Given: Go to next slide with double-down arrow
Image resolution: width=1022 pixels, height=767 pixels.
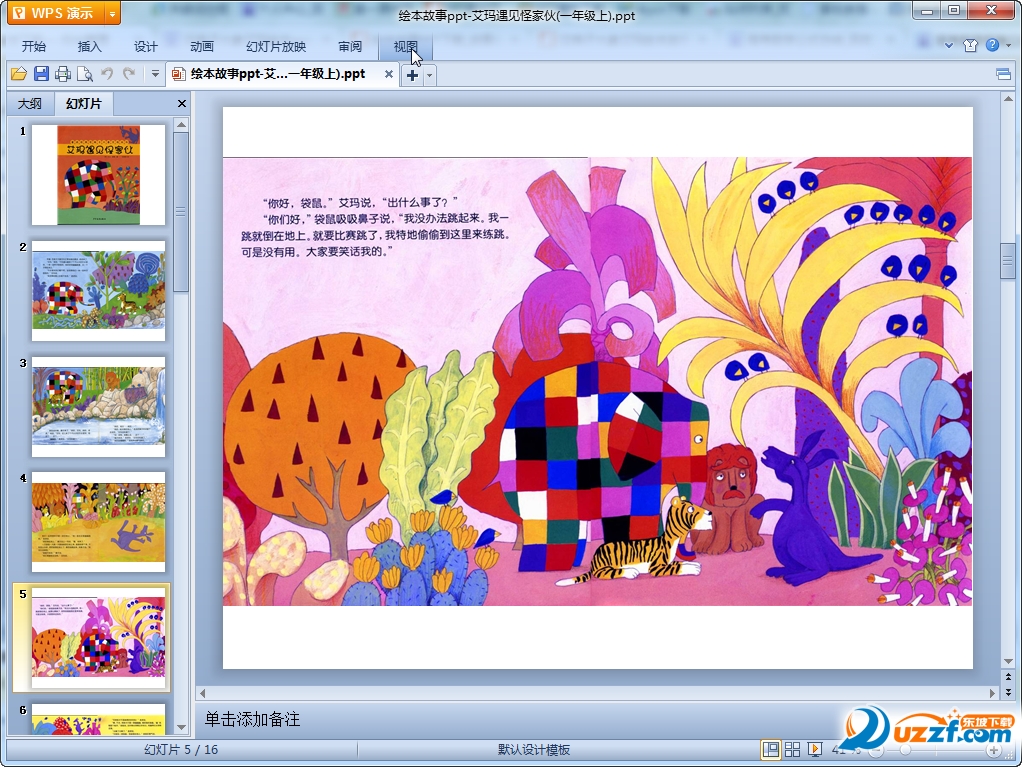Looking at the screenshot, I should 1008,692.
